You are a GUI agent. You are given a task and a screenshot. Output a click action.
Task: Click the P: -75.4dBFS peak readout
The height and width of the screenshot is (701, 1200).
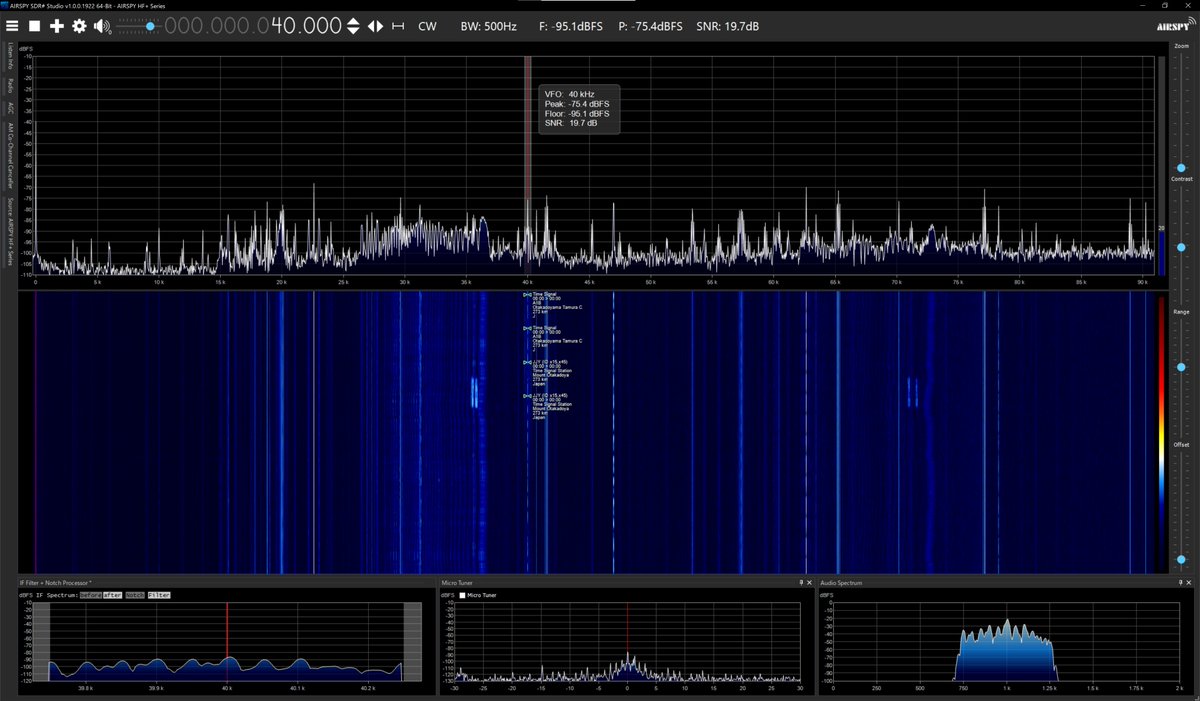(x=652, y=26)
